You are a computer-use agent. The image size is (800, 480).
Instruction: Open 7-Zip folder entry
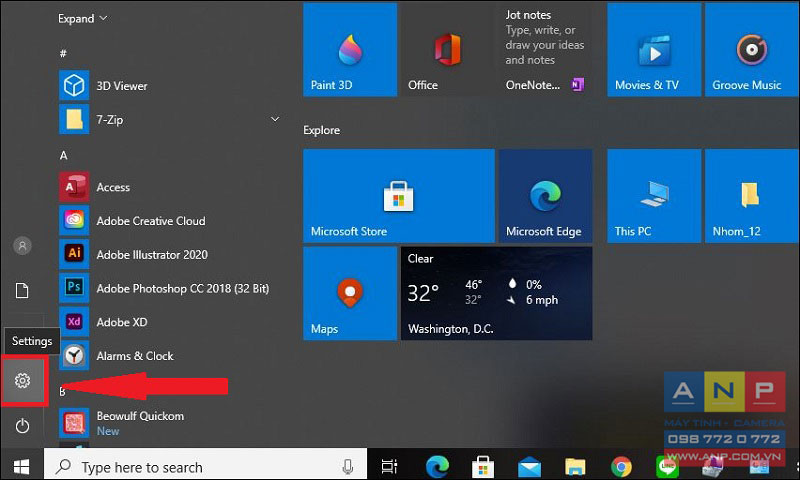click(x=168, y=119)
